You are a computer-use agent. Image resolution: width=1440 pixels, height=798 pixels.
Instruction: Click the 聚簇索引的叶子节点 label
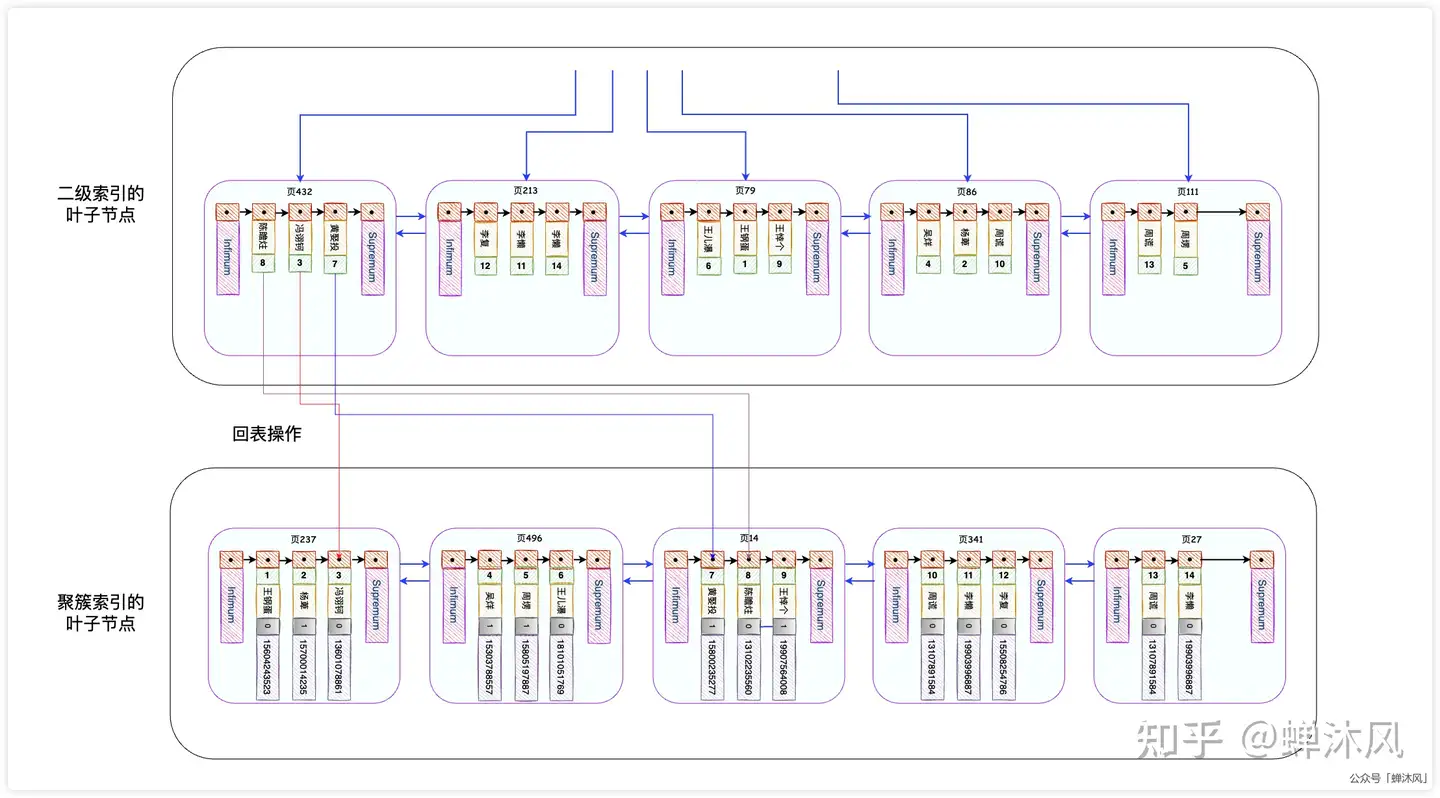click(x=101, y=612)
